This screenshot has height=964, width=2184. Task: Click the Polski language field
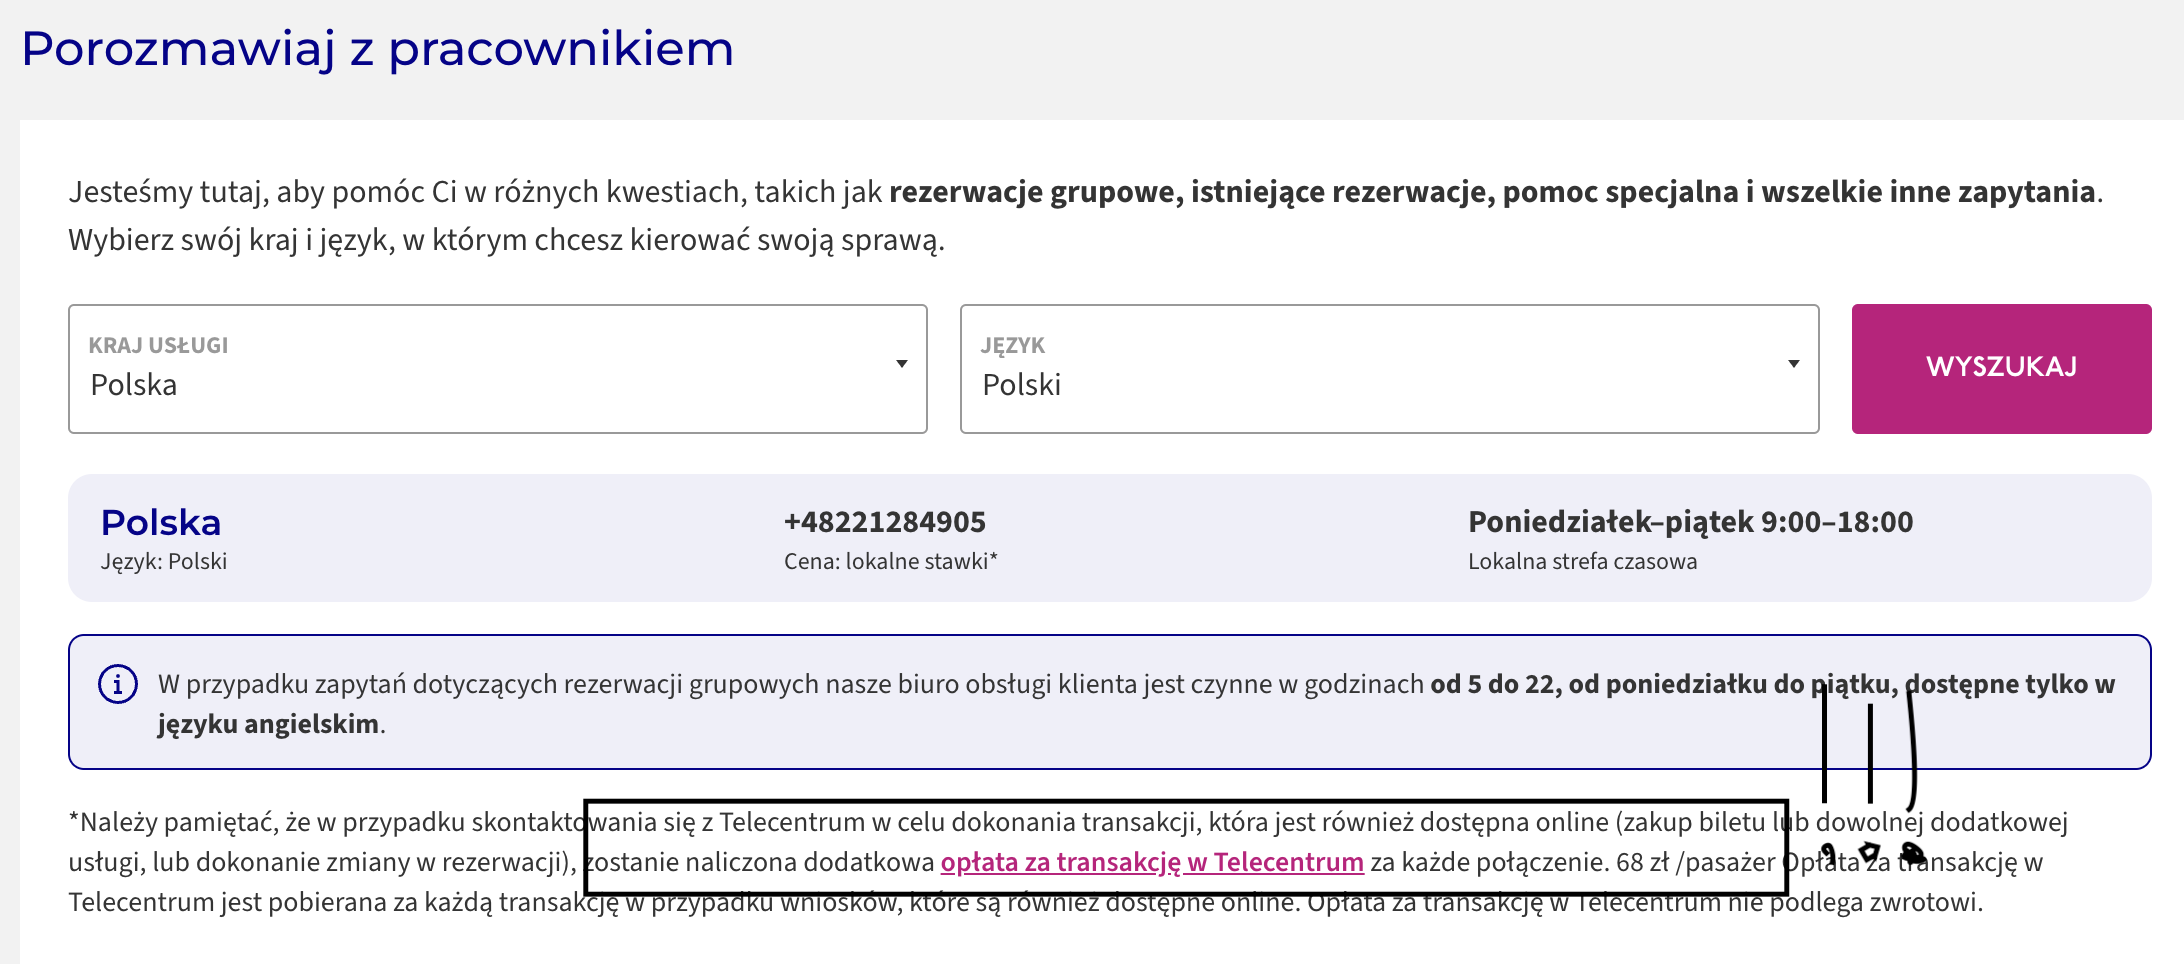point(1390,369)
